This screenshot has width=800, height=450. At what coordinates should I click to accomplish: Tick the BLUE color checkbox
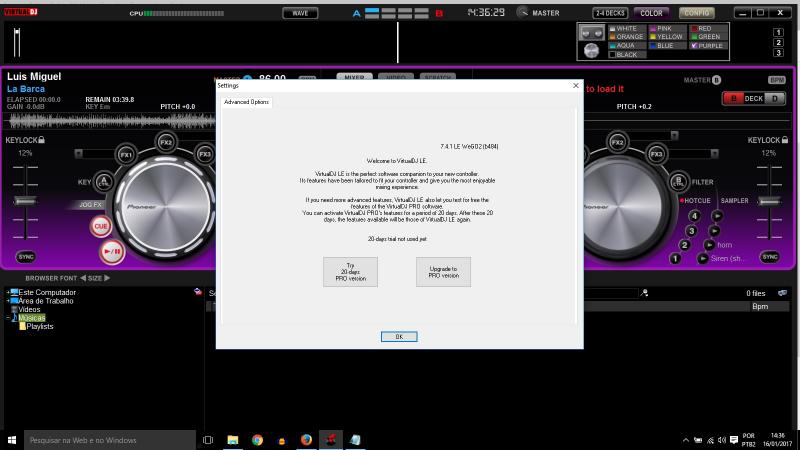[652, 46]
